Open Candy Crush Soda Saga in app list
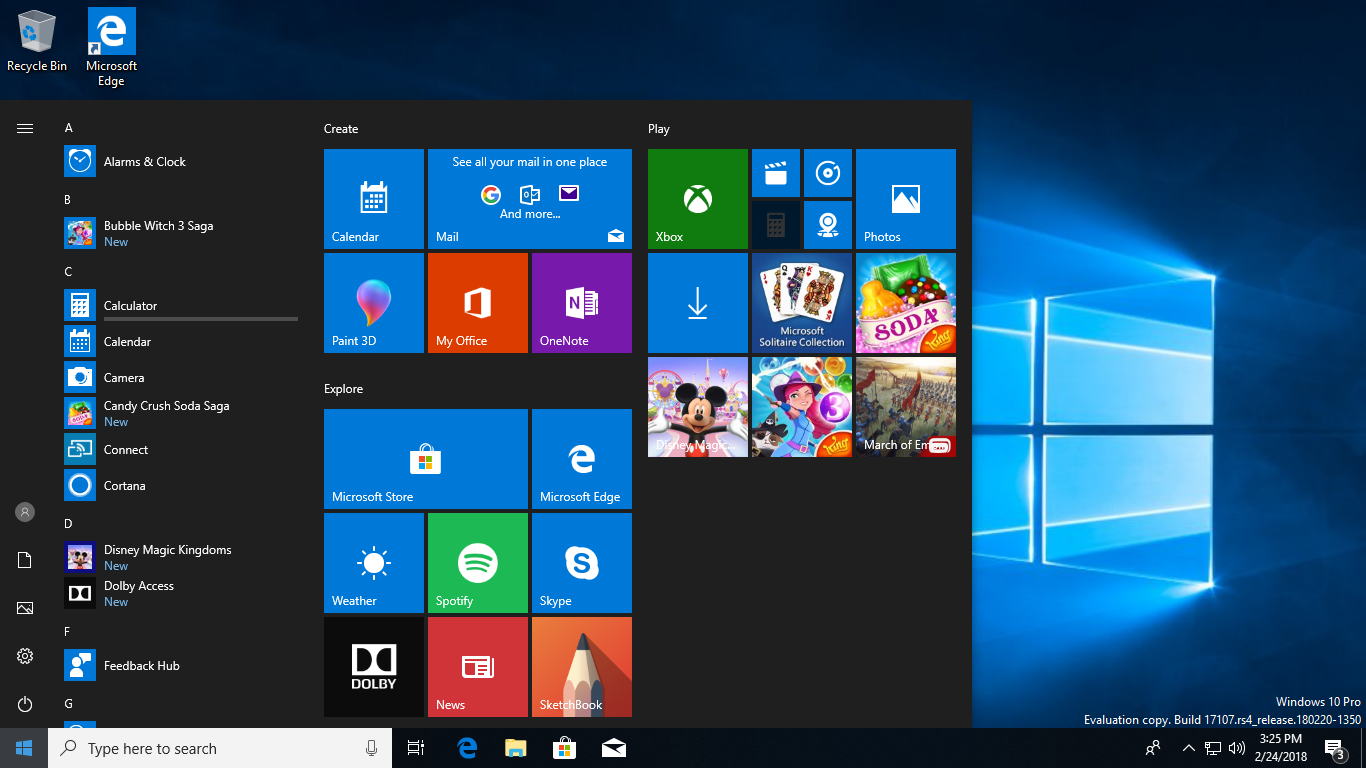Image resolution: width=1366 pixels, height=768 pixels. click(x=181, y=414)
